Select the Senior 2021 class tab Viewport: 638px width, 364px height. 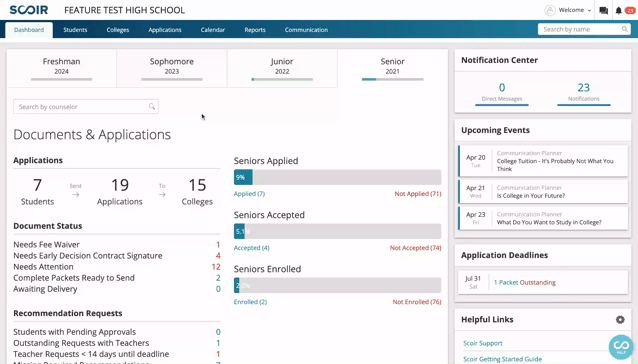(x=393, y=68)
